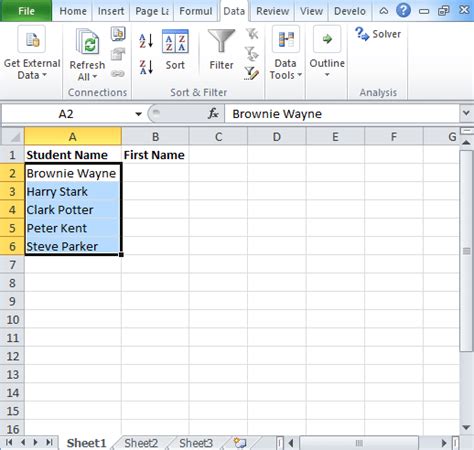
Task: Click horizontal scrollbar left arrow
Action: coord(291,443)
